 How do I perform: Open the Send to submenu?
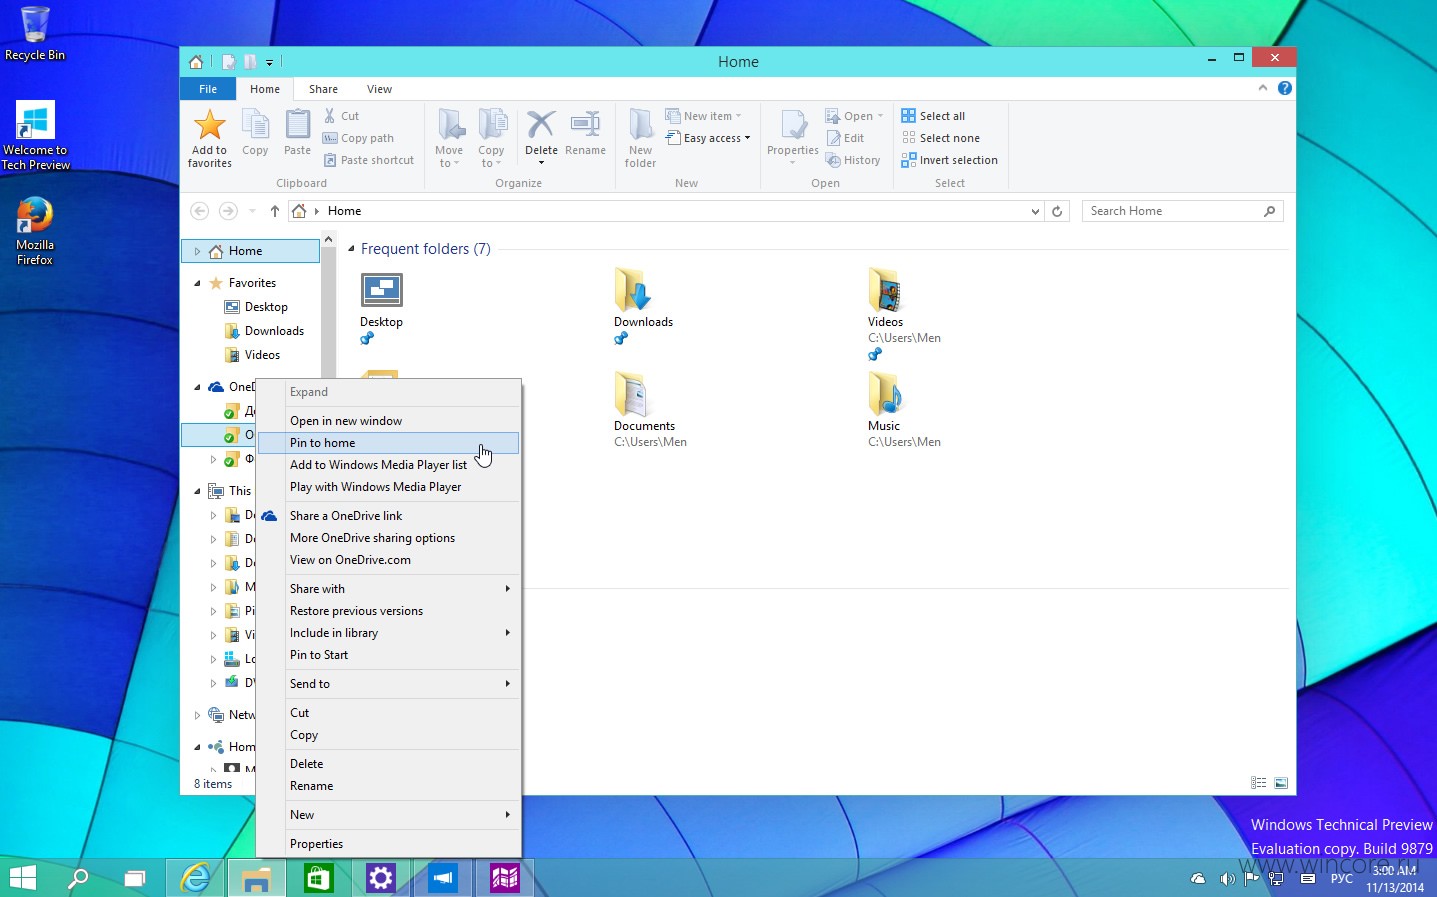pos(389,684)
